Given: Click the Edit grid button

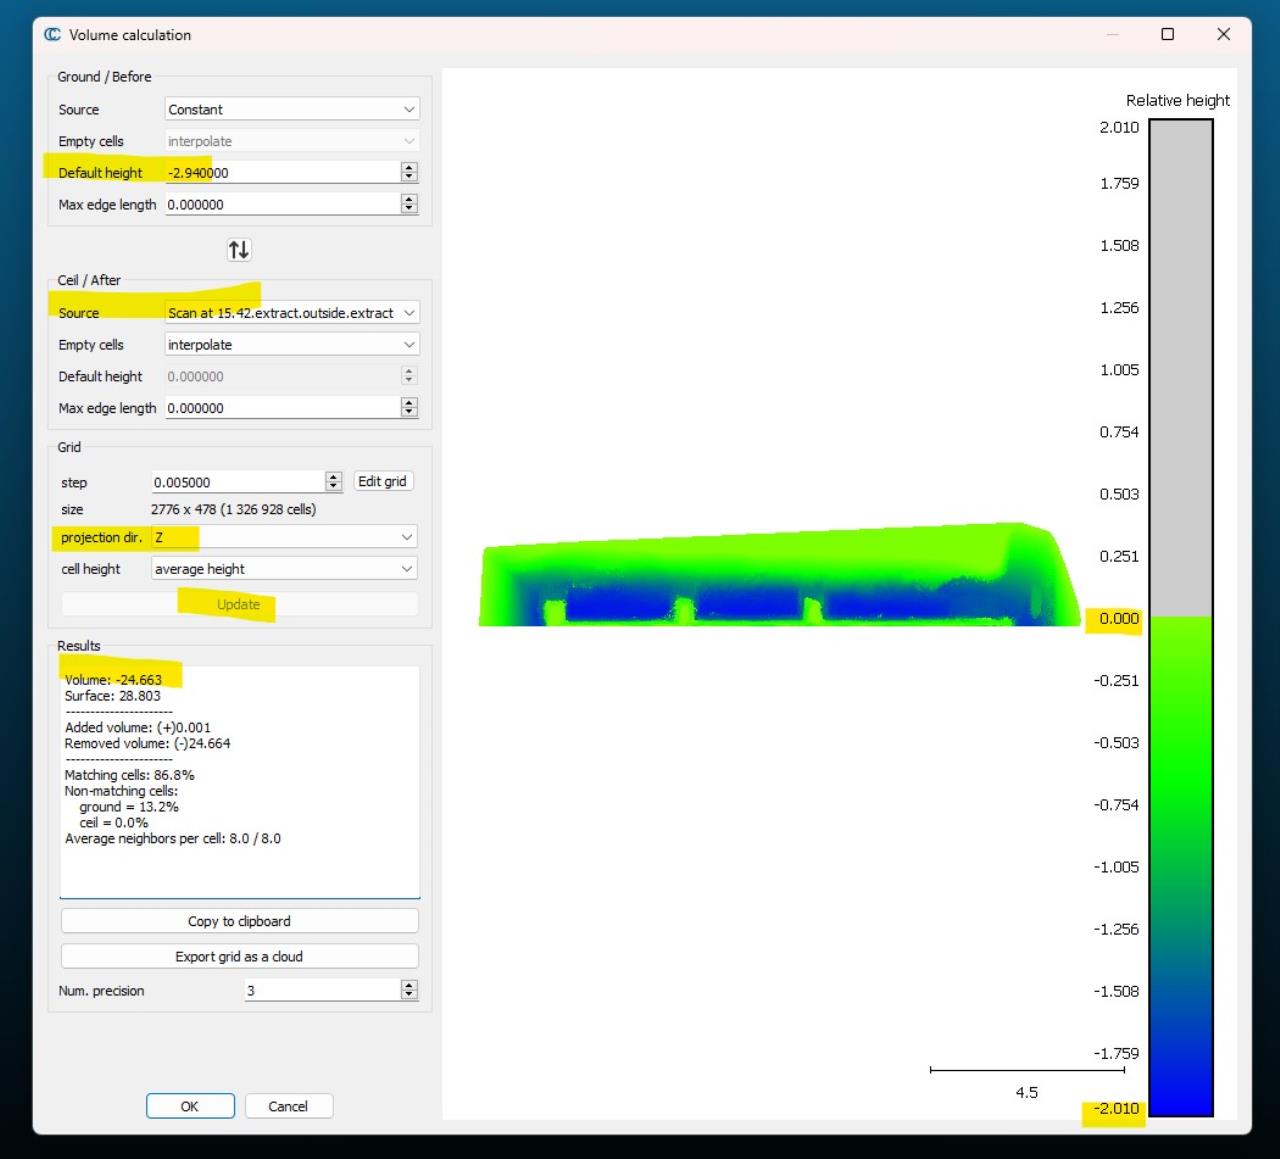Looking at the screenshot, I should (x=382, y=482).
